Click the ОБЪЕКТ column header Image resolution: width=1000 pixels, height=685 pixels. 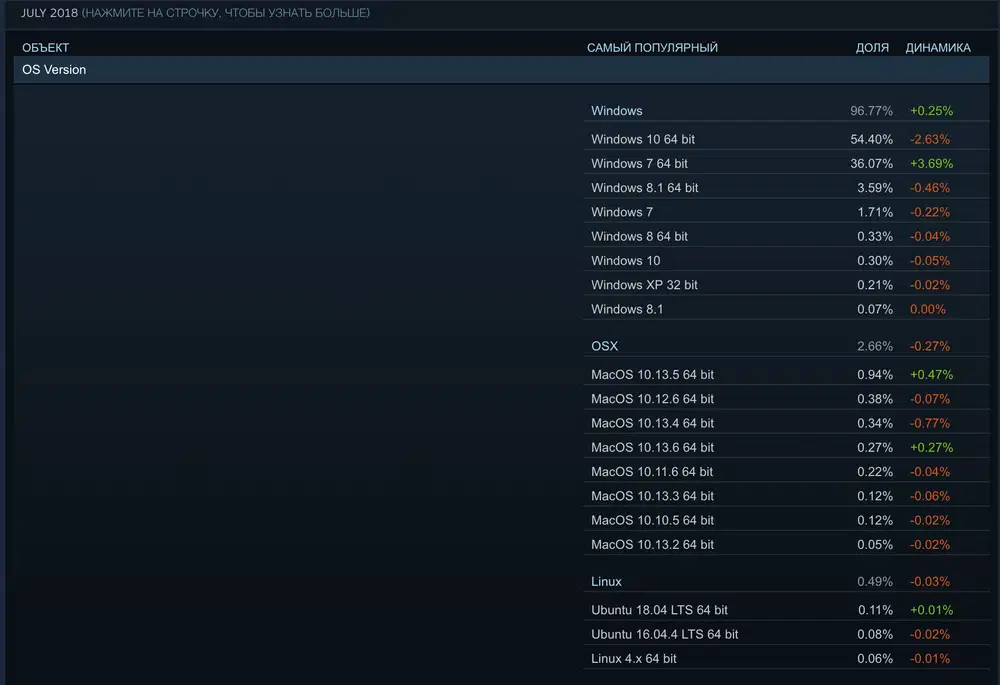45,47
